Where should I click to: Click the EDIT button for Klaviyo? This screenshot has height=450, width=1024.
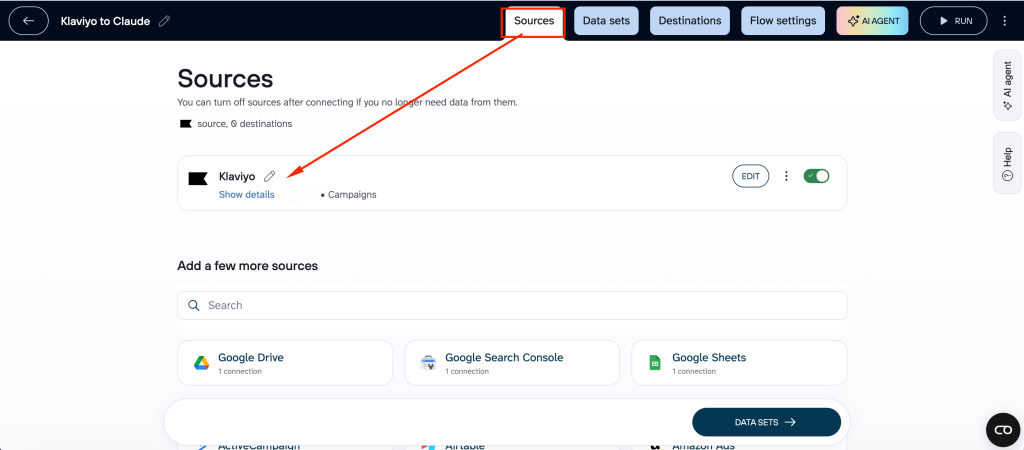[750, 176]
